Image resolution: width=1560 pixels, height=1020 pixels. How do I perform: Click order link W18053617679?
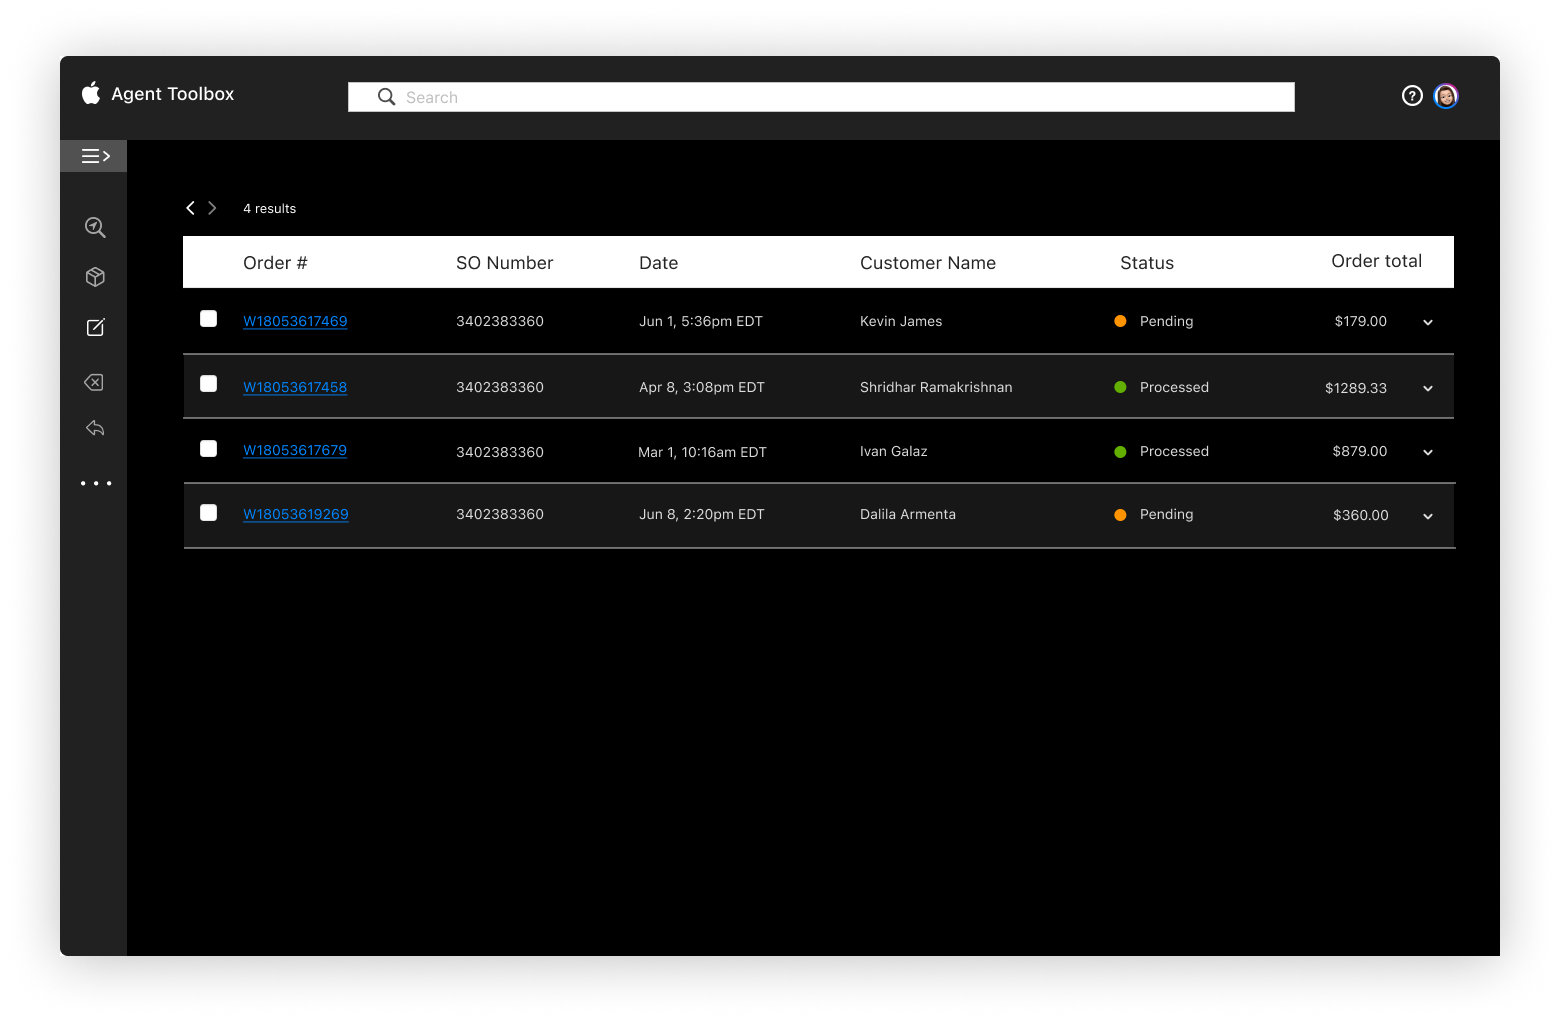pos(295,450)
